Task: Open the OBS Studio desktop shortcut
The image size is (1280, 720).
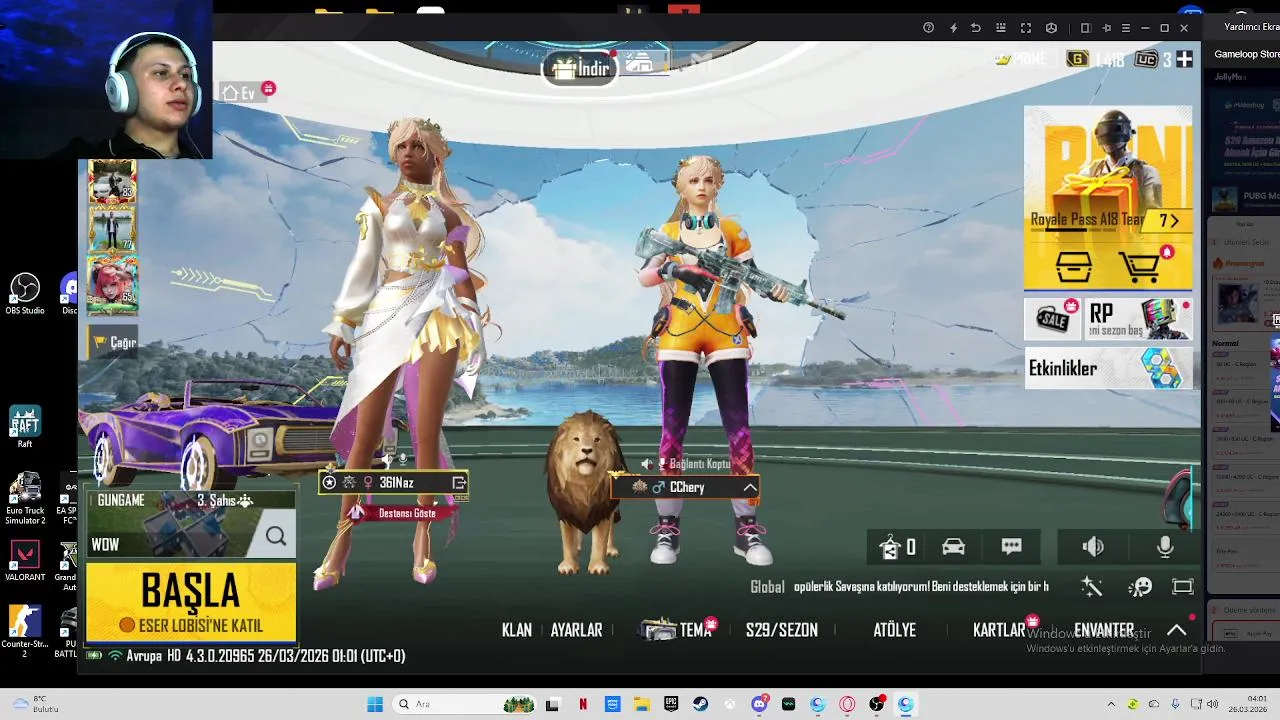Action: pos(25,294)
